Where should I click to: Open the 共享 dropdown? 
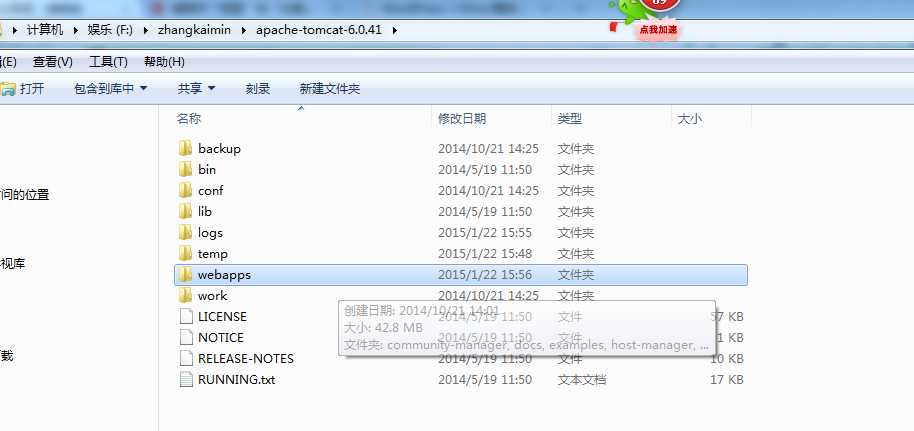tap(196, 89)
